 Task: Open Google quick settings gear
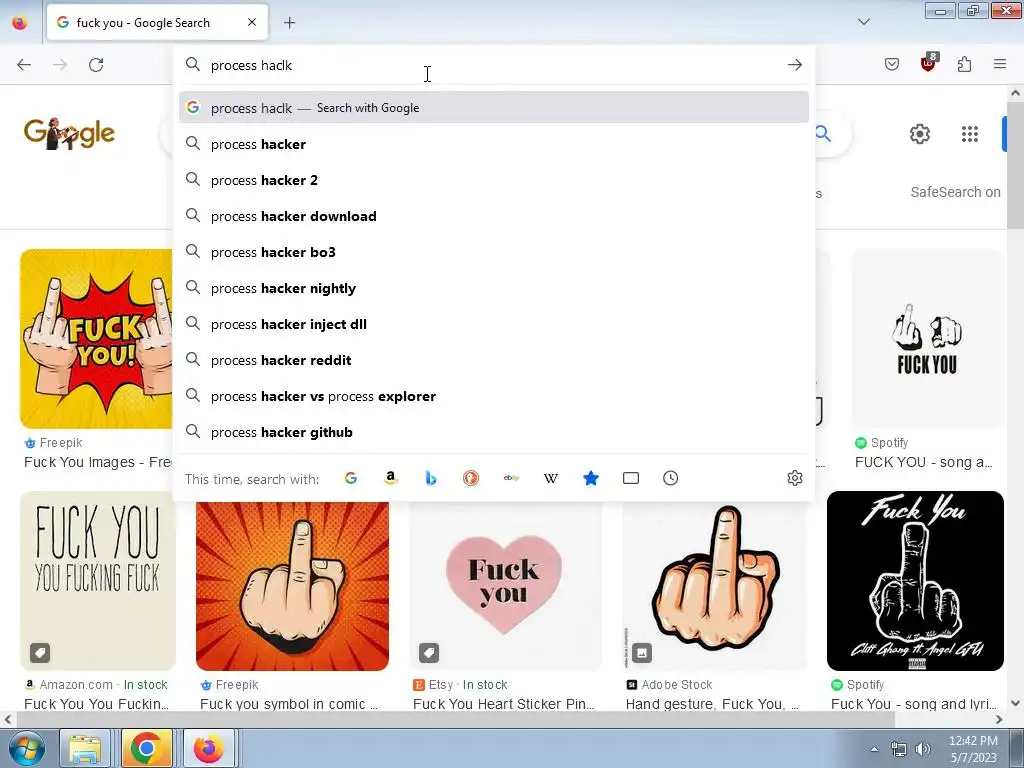pyautogui.click(x=920, y=134)
